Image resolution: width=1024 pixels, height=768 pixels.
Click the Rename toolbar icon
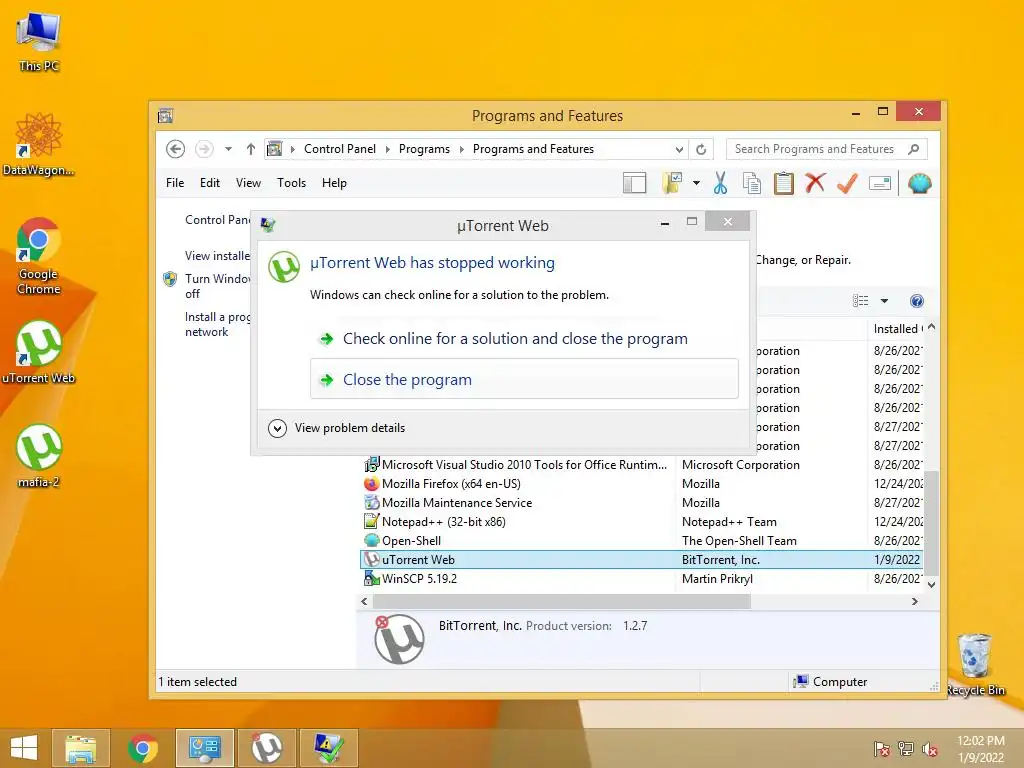point(880,184)
